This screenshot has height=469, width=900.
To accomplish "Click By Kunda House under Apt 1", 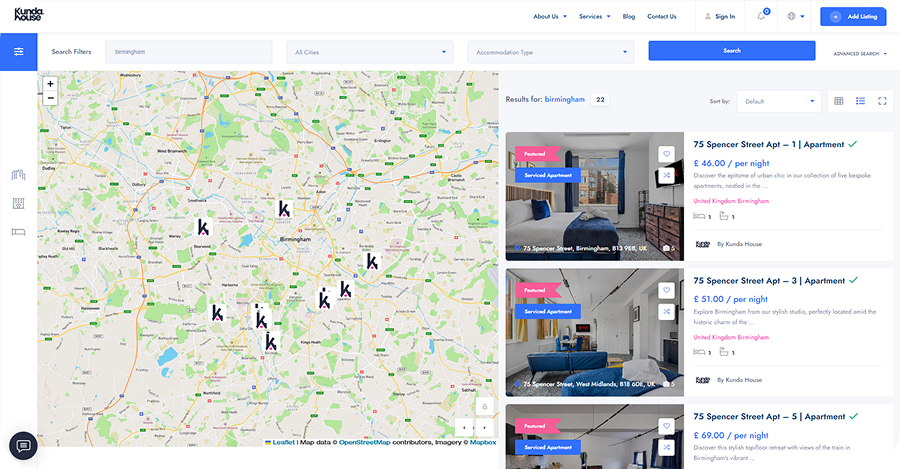I will click(739, 244).
